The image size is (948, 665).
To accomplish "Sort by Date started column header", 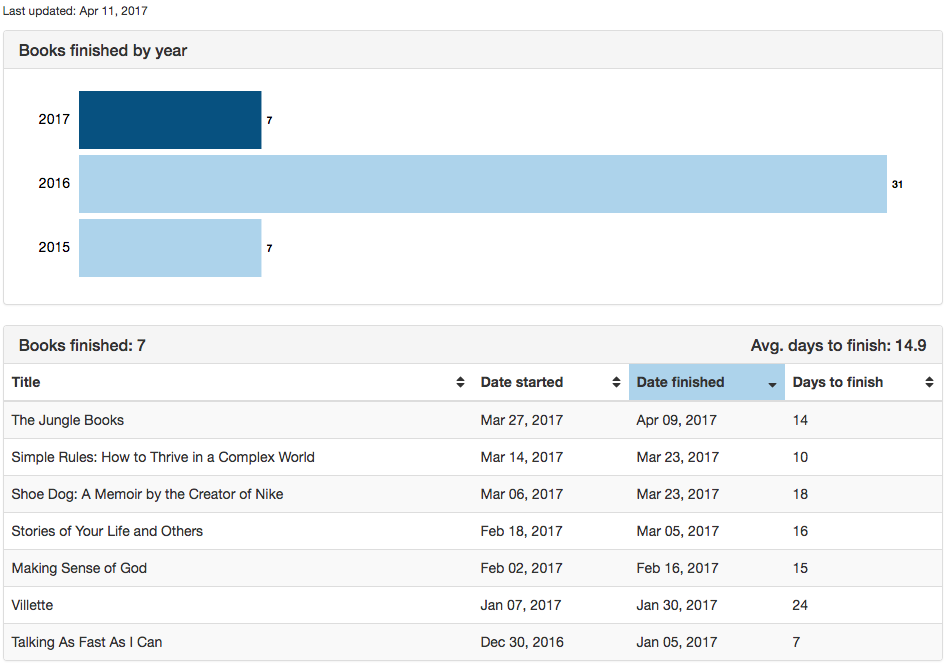I will (x=521, y=382).
